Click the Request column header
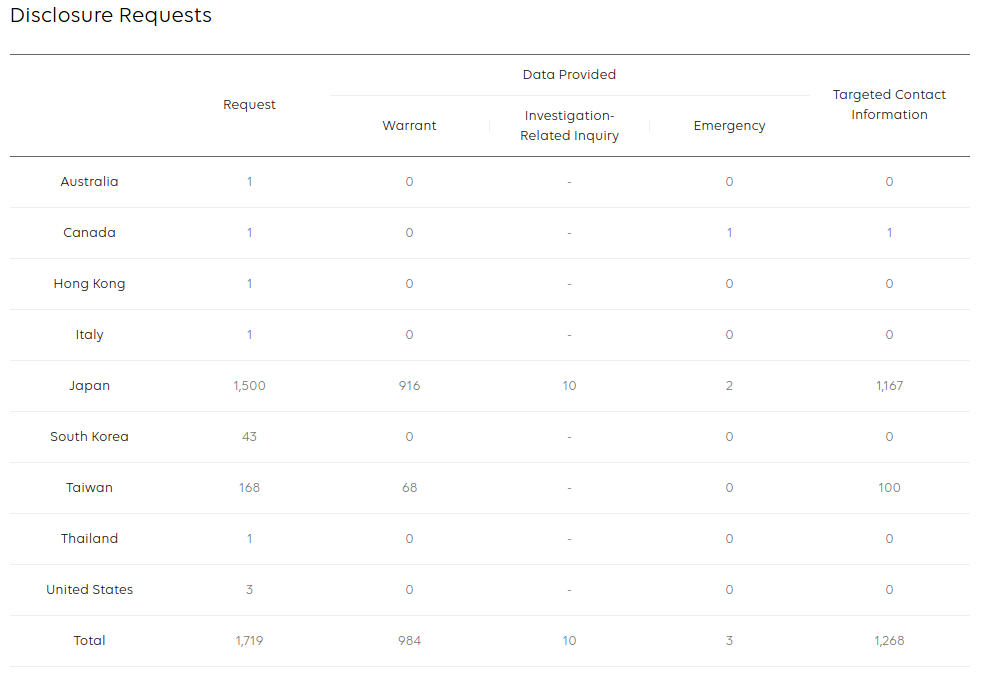Image resolution: width=994 pixels, height=689 pixels. click(250, 105)
